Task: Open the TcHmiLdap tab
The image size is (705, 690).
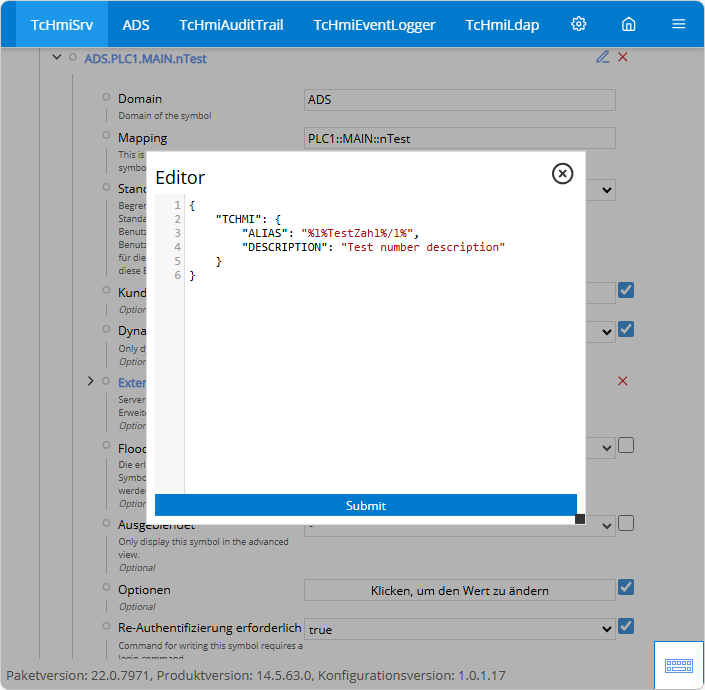Action: coord(502,25)
